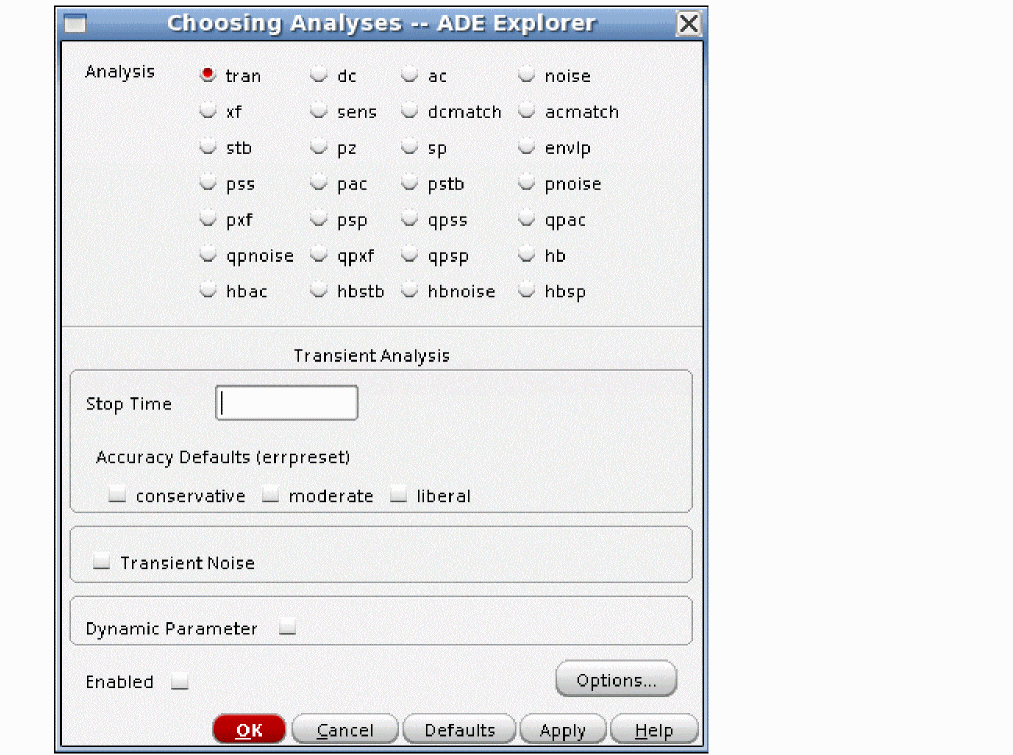1013x755 pixels.
Task: Select the pxf analysis radio button
Action: 207,220
